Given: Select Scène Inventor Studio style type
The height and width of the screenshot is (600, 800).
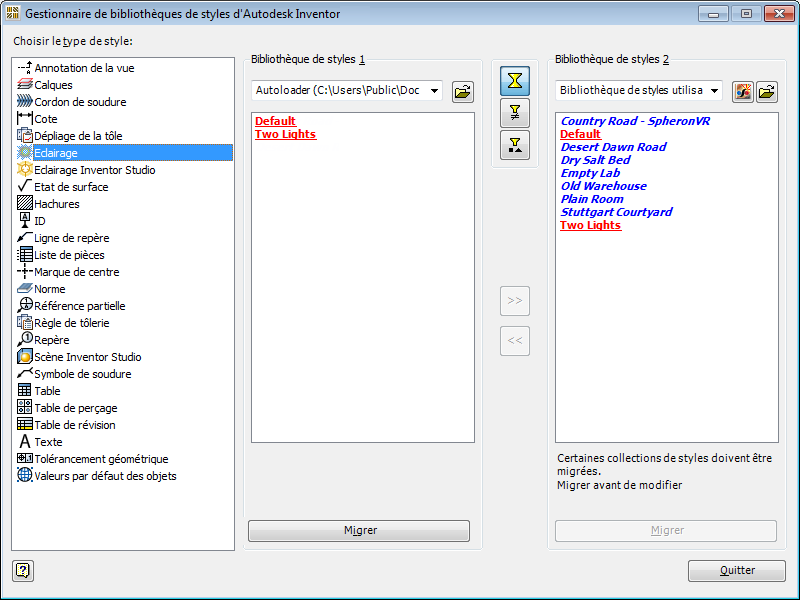Looking at the screenshot, I should [x=79, y=357].
